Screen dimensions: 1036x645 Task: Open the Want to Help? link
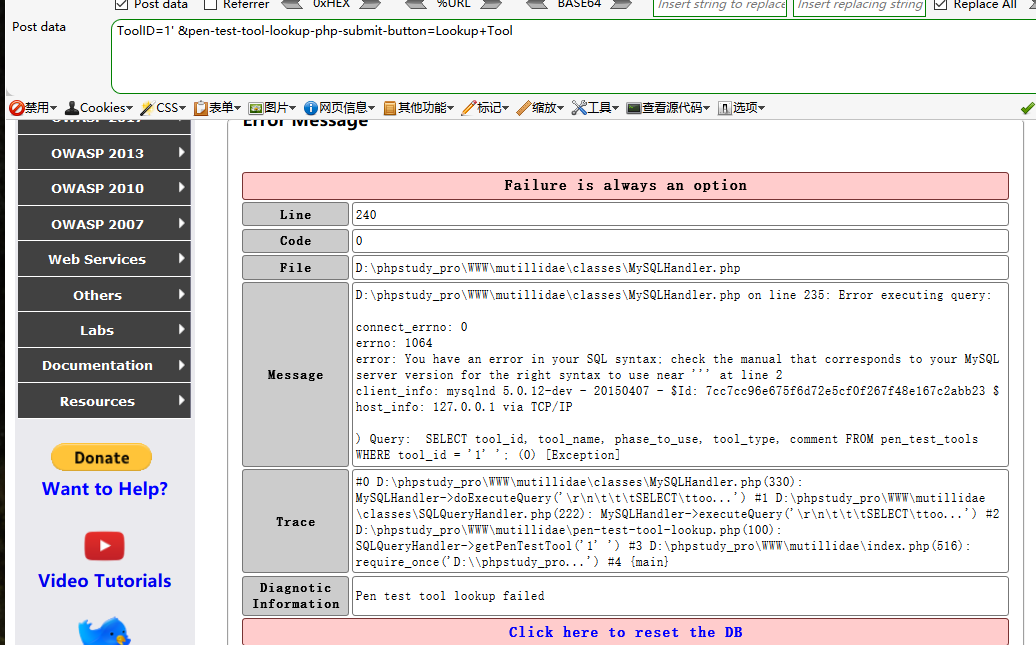[x=104, y=488]
